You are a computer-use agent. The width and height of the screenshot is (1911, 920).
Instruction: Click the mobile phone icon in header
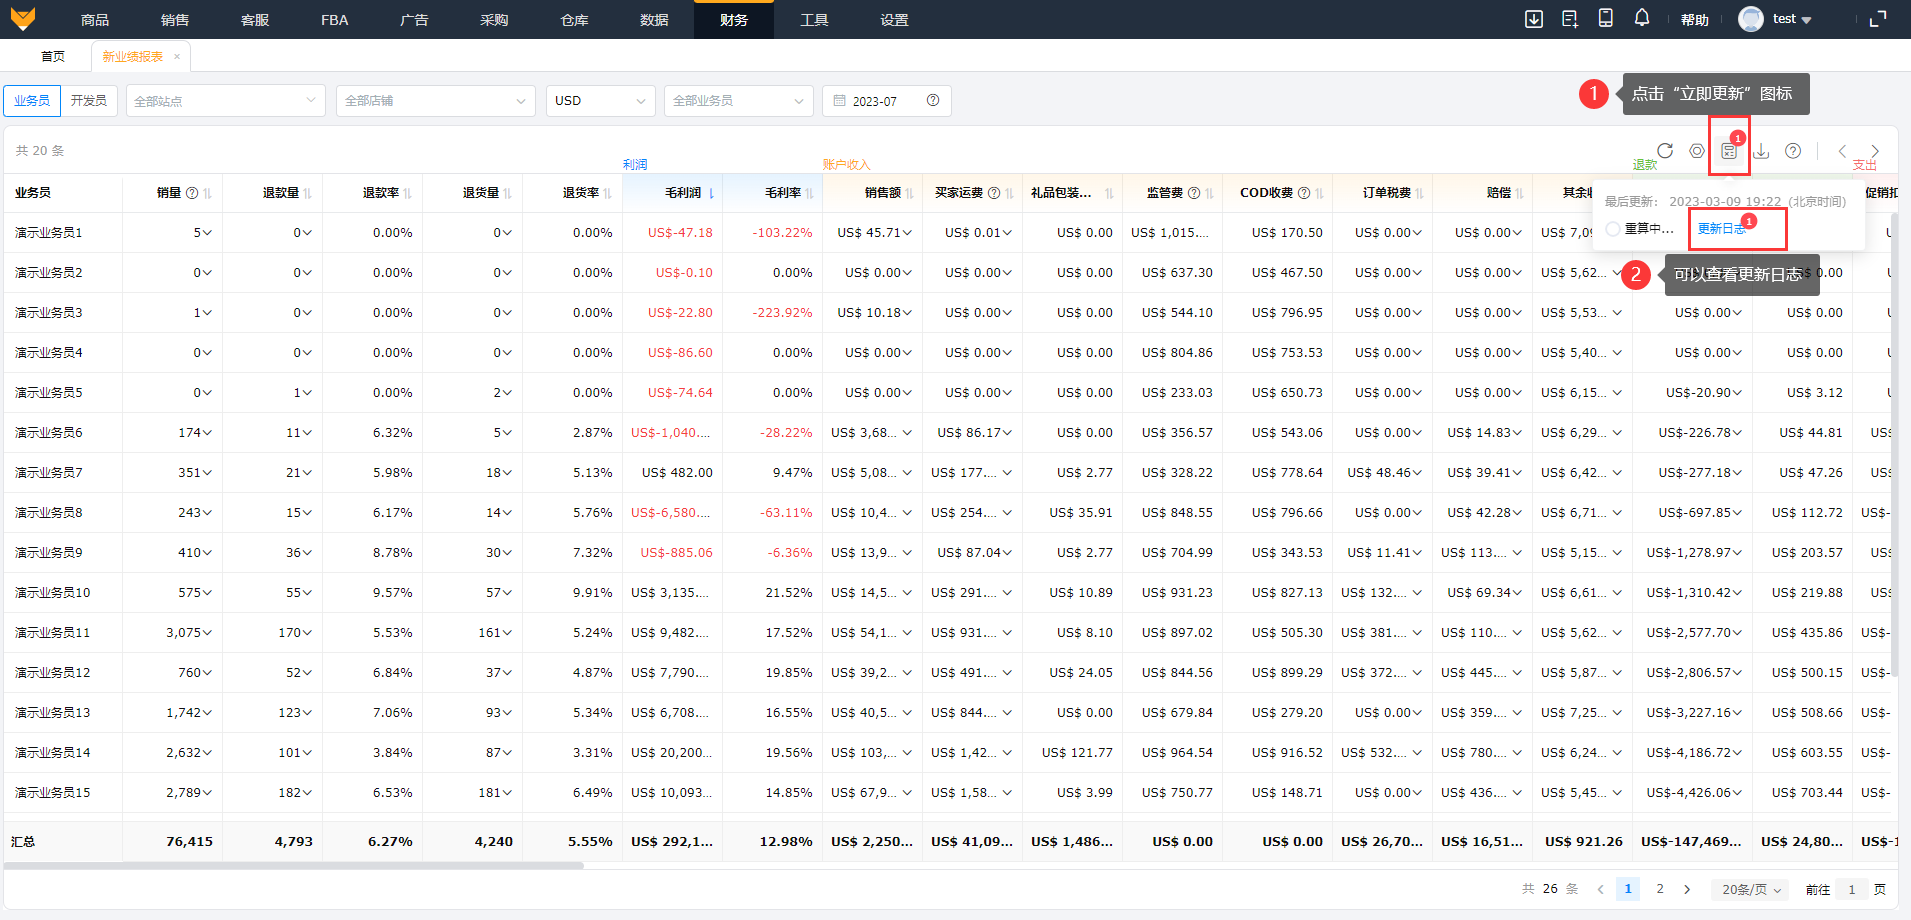coord(1606,19)
